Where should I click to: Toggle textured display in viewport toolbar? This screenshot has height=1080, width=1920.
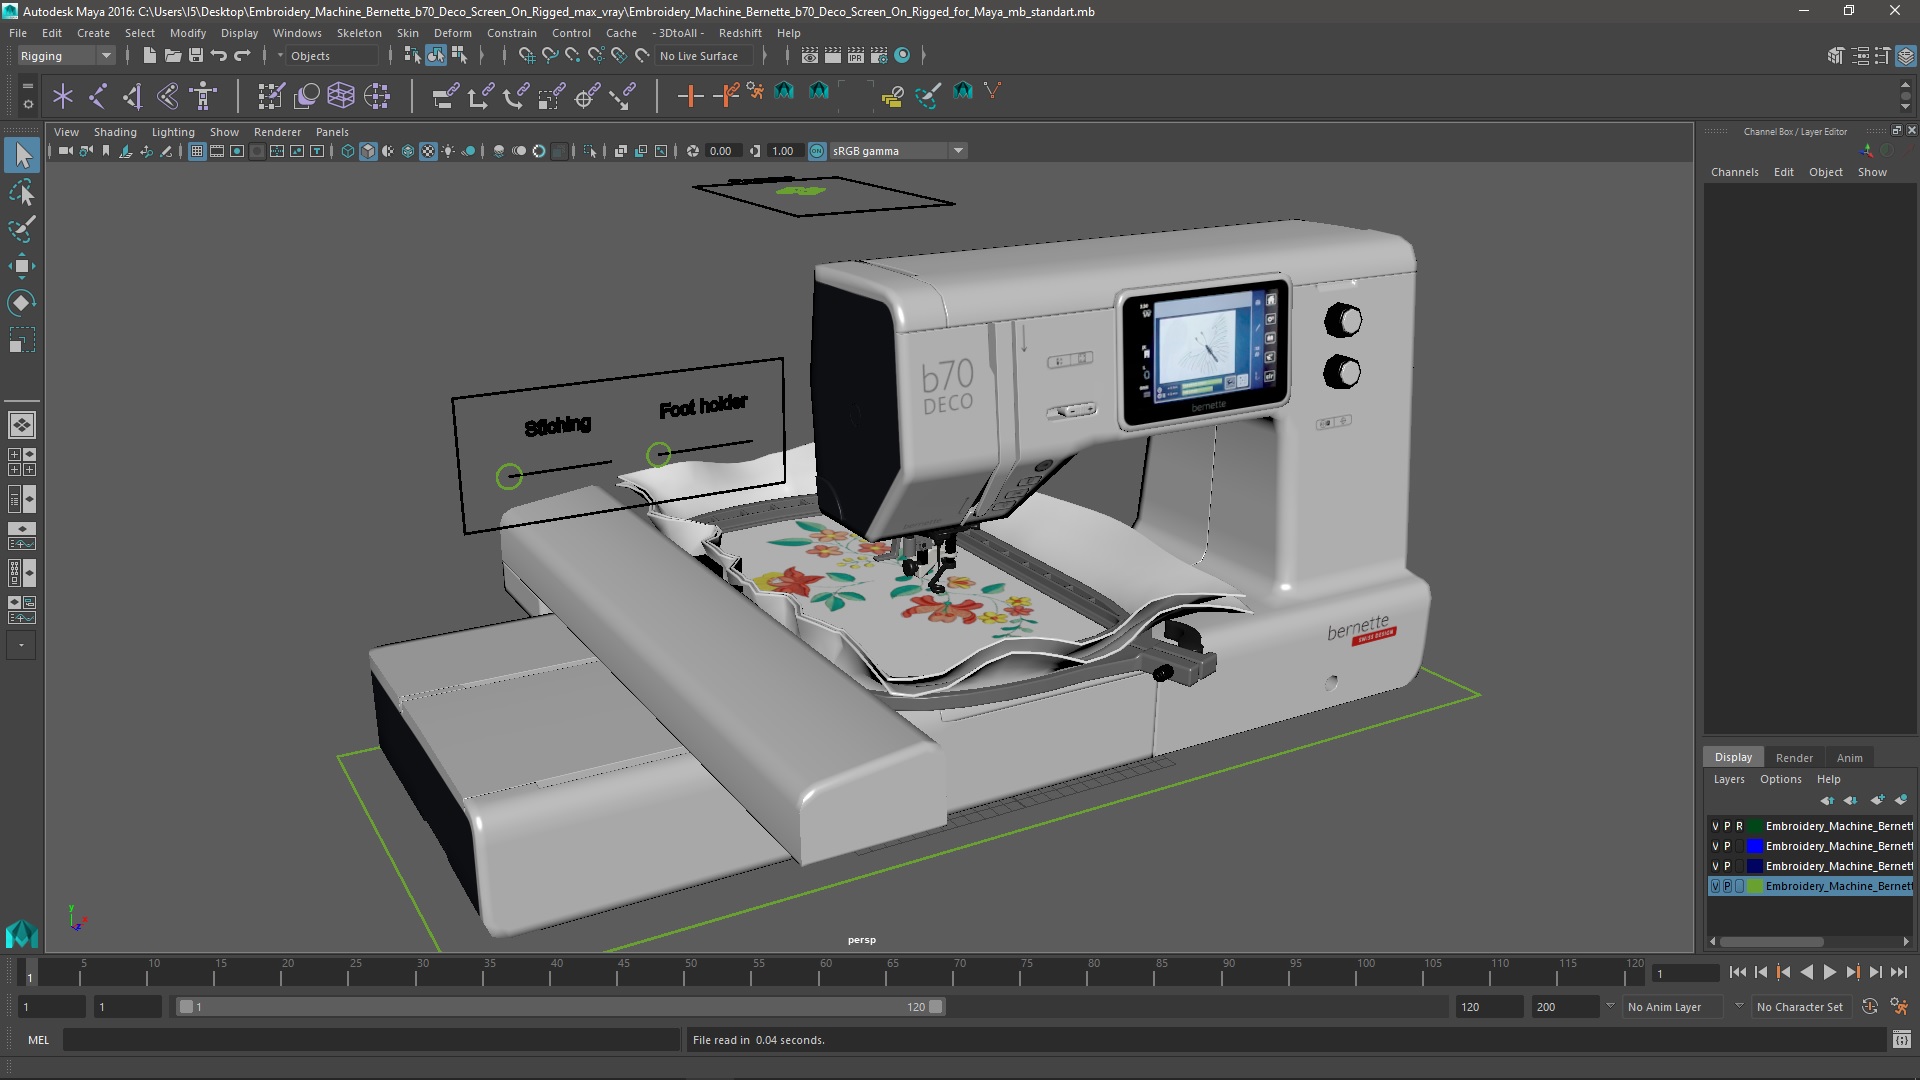pyautogui.click(x=428, y=151)
